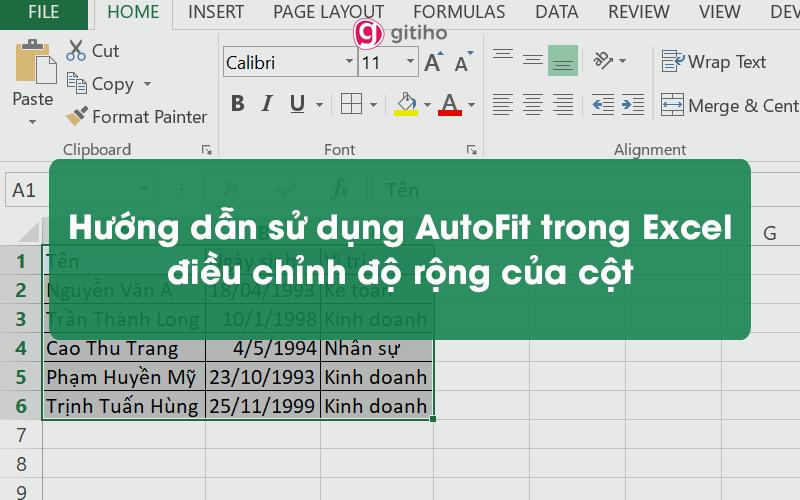
Task: Open the FILE tab
Action: pos(43,12)
